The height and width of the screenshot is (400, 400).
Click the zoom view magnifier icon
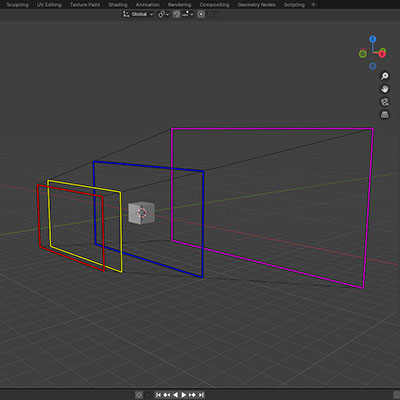(385, 76)
